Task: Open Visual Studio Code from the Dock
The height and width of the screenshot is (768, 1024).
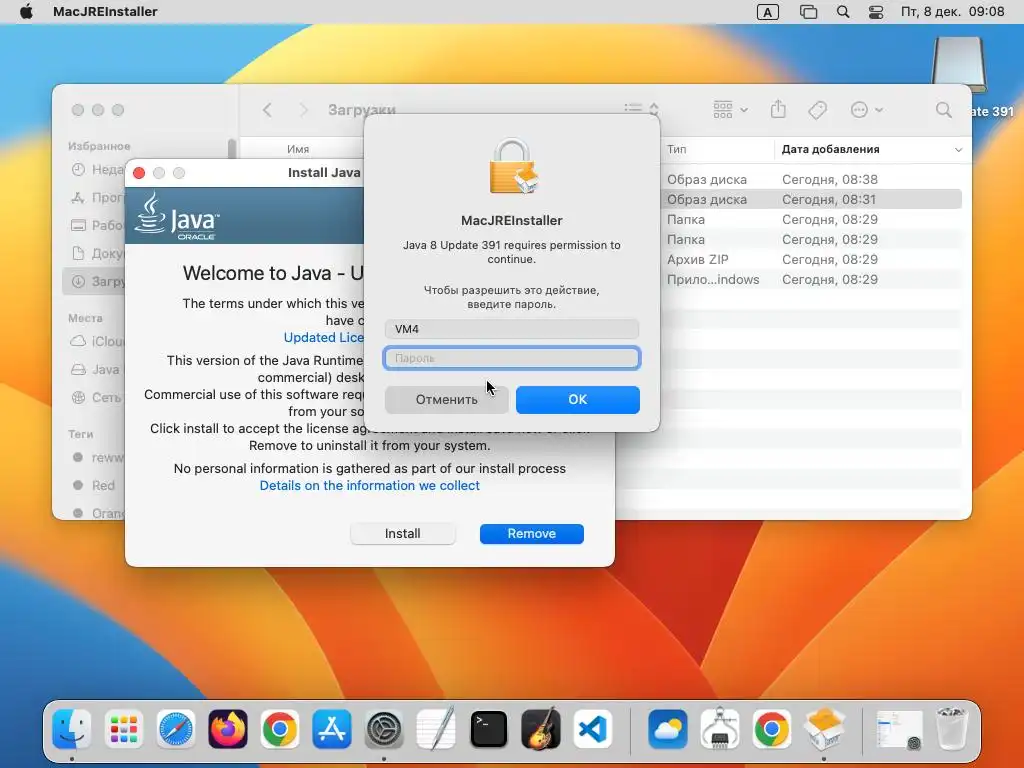Action: click(593, 729)
